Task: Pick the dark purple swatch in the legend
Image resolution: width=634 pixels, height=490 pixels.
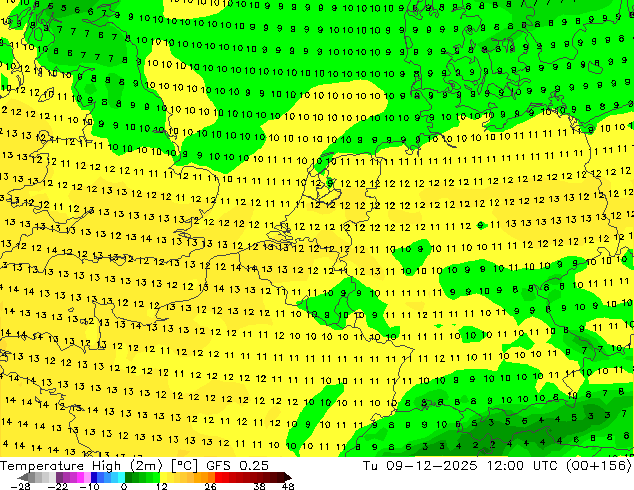Action: point(59,477)
